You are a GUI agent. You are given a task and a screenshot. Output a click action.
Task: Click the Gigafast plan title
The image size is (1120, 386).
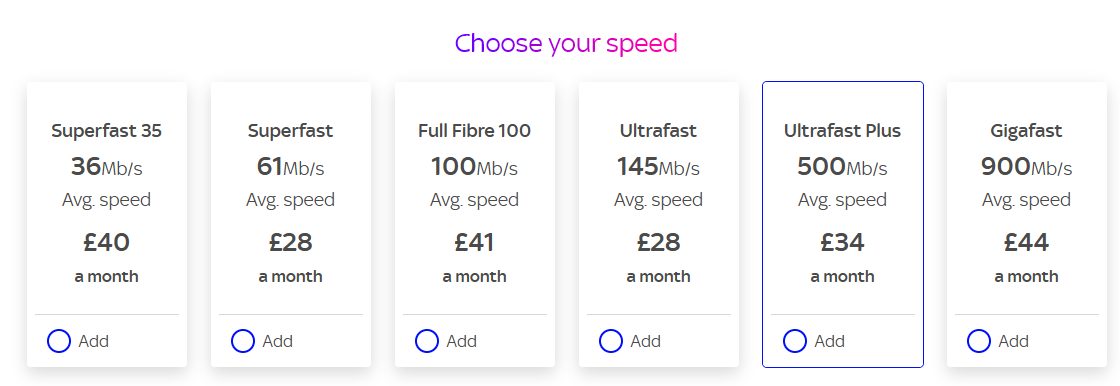(1026, 131)
